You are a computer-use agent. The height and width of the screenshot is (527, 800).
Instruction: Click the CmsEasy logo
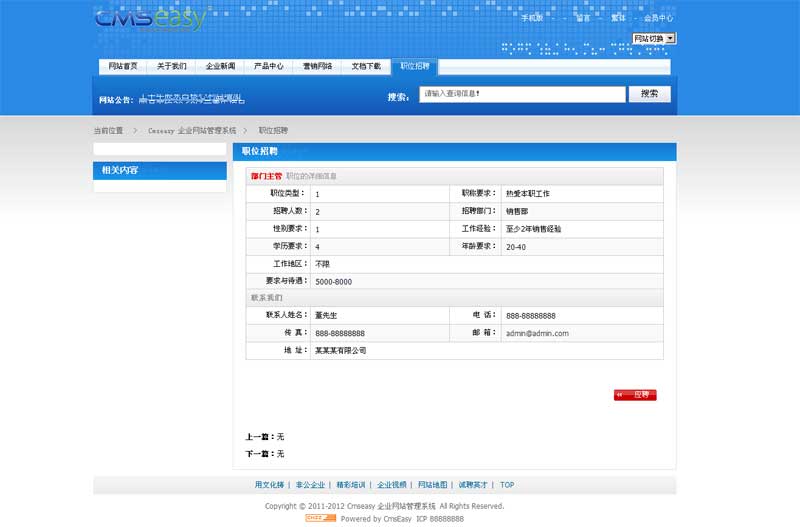click(x=151, y=19)
